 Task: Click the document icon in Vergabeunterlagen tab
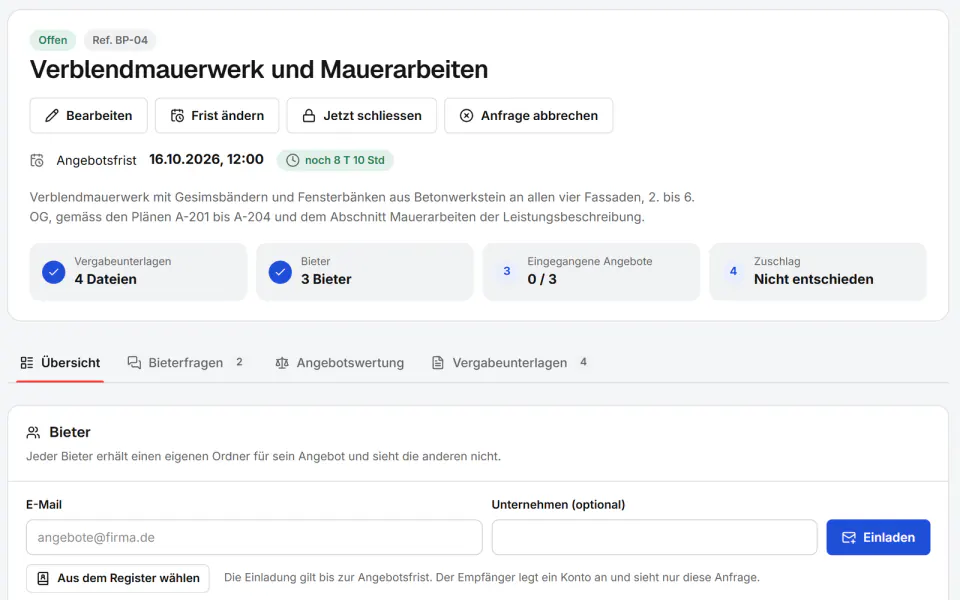click(438, 363)
